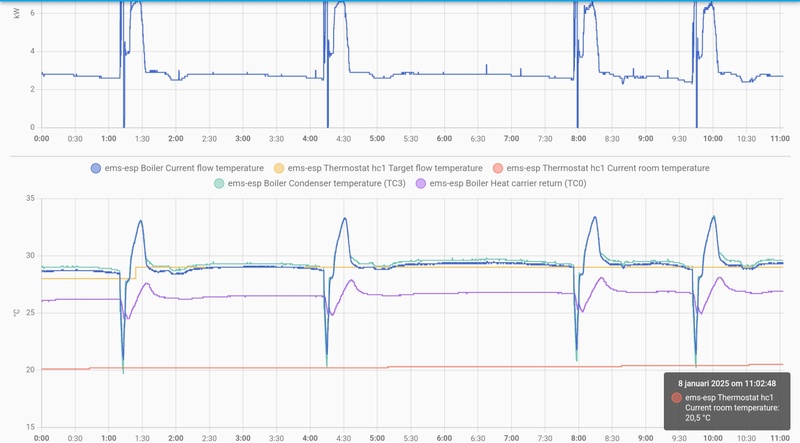The image size is (800, 443).
Task: Toggle the Boiler Current flow temperature legend swatch
Action: [96, 168]
